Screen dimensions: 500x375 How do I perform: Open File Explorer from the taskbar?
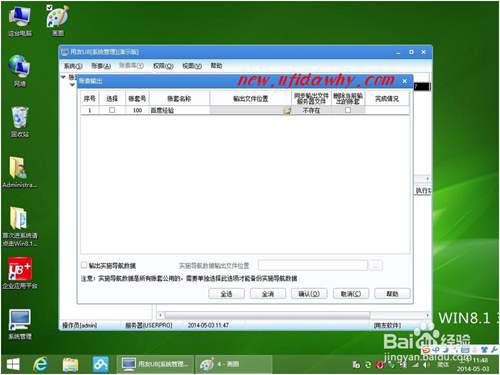(x=70, y=364)
